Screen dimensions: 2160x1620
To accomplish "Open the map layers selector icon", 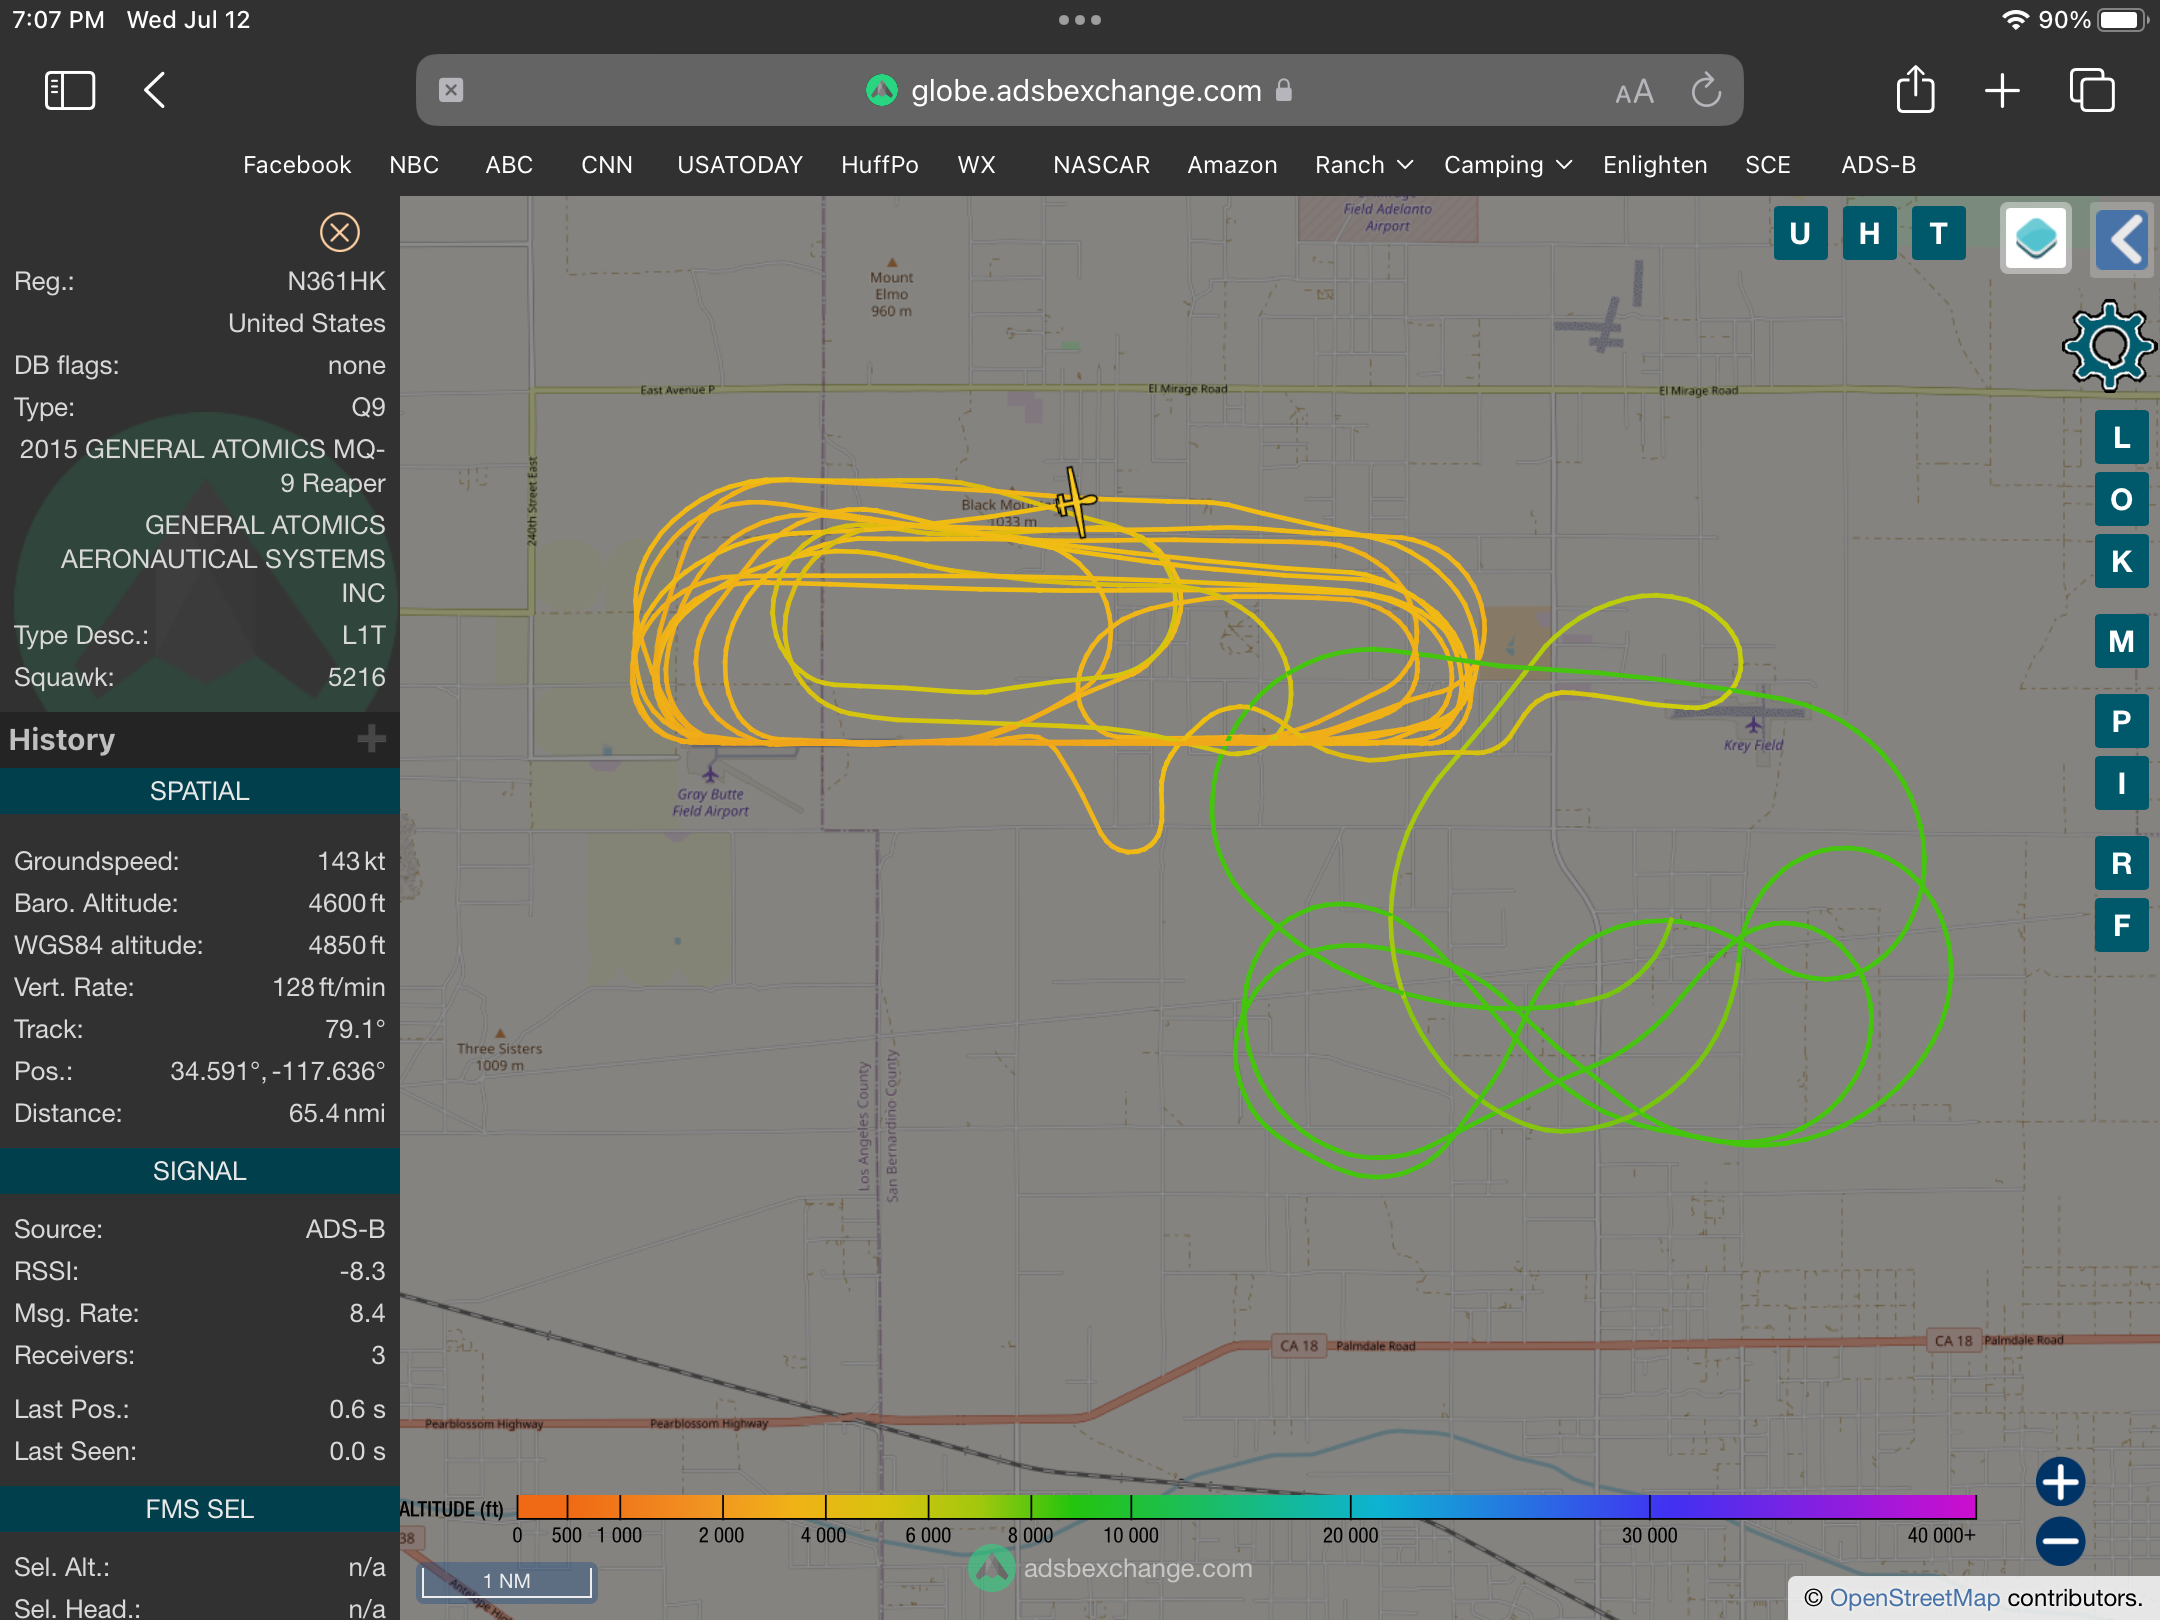I will click(2035, 238).
